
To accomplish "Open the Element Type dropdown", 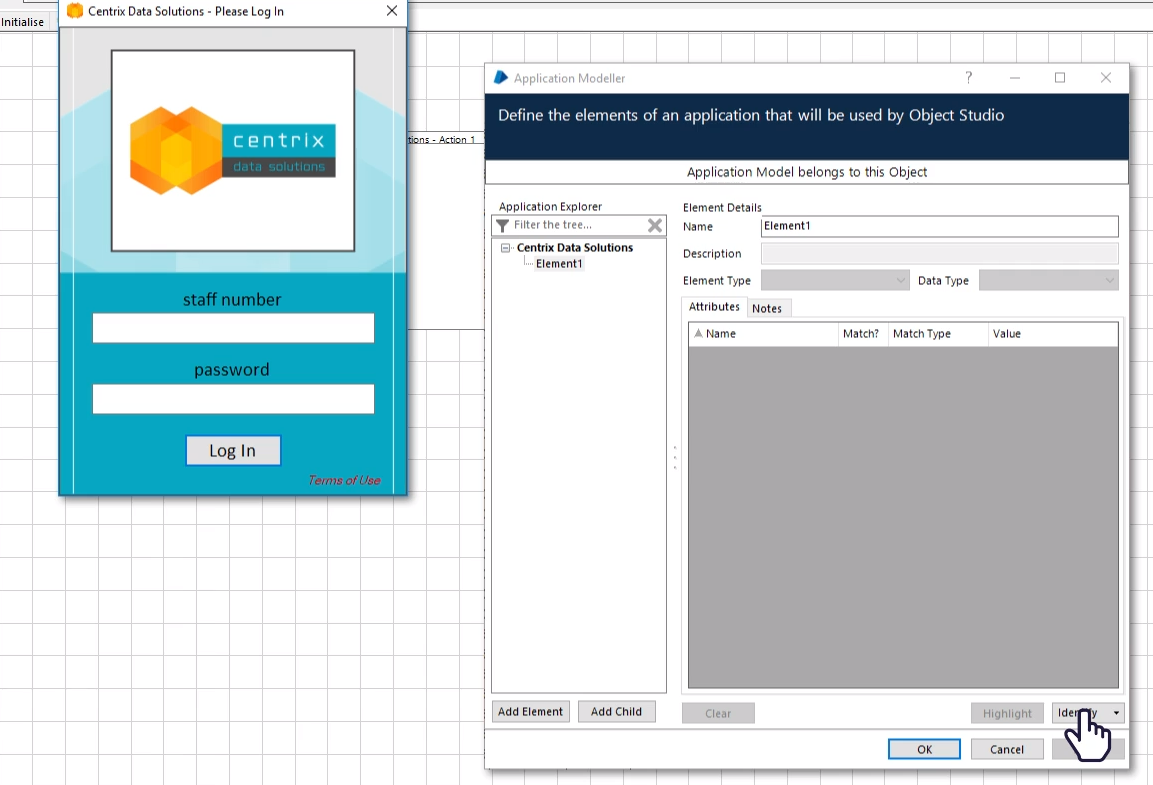I will point(835,280).
